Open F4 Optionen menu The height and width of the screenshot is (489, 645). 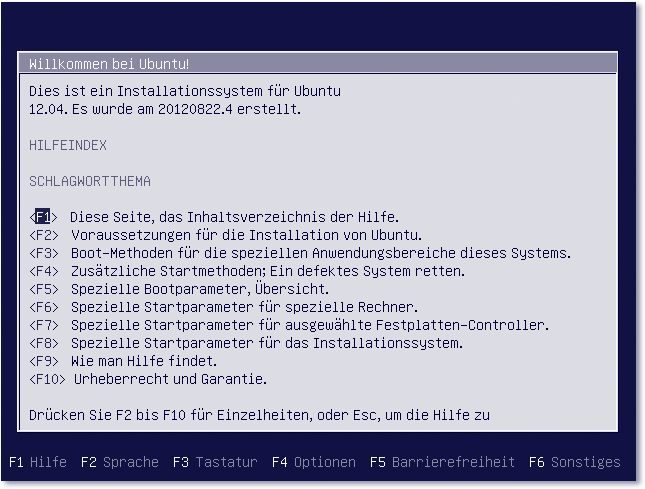point(313,462)
